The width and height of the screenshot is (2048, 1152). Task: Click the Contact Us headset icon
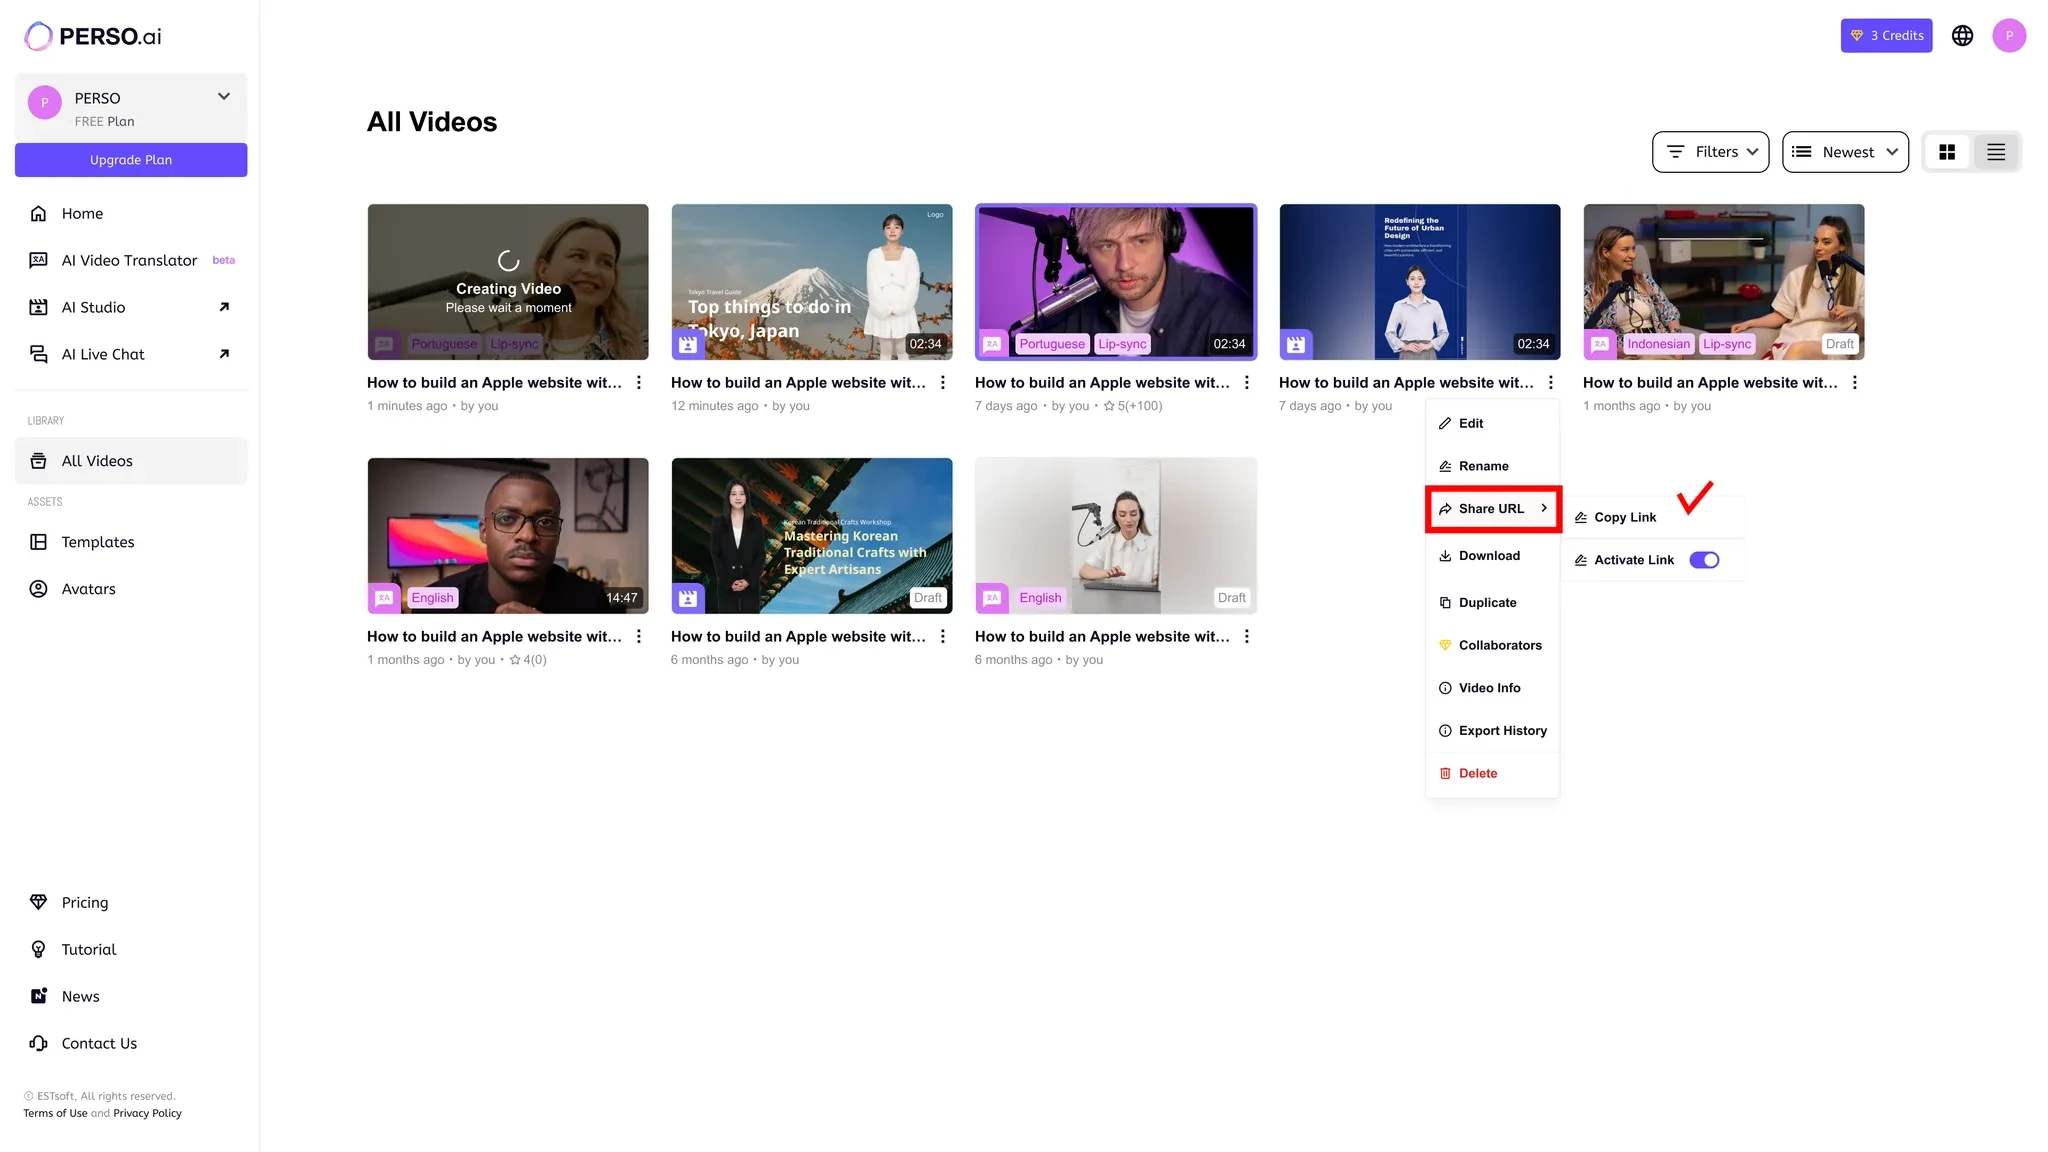tap(38, 1043)
